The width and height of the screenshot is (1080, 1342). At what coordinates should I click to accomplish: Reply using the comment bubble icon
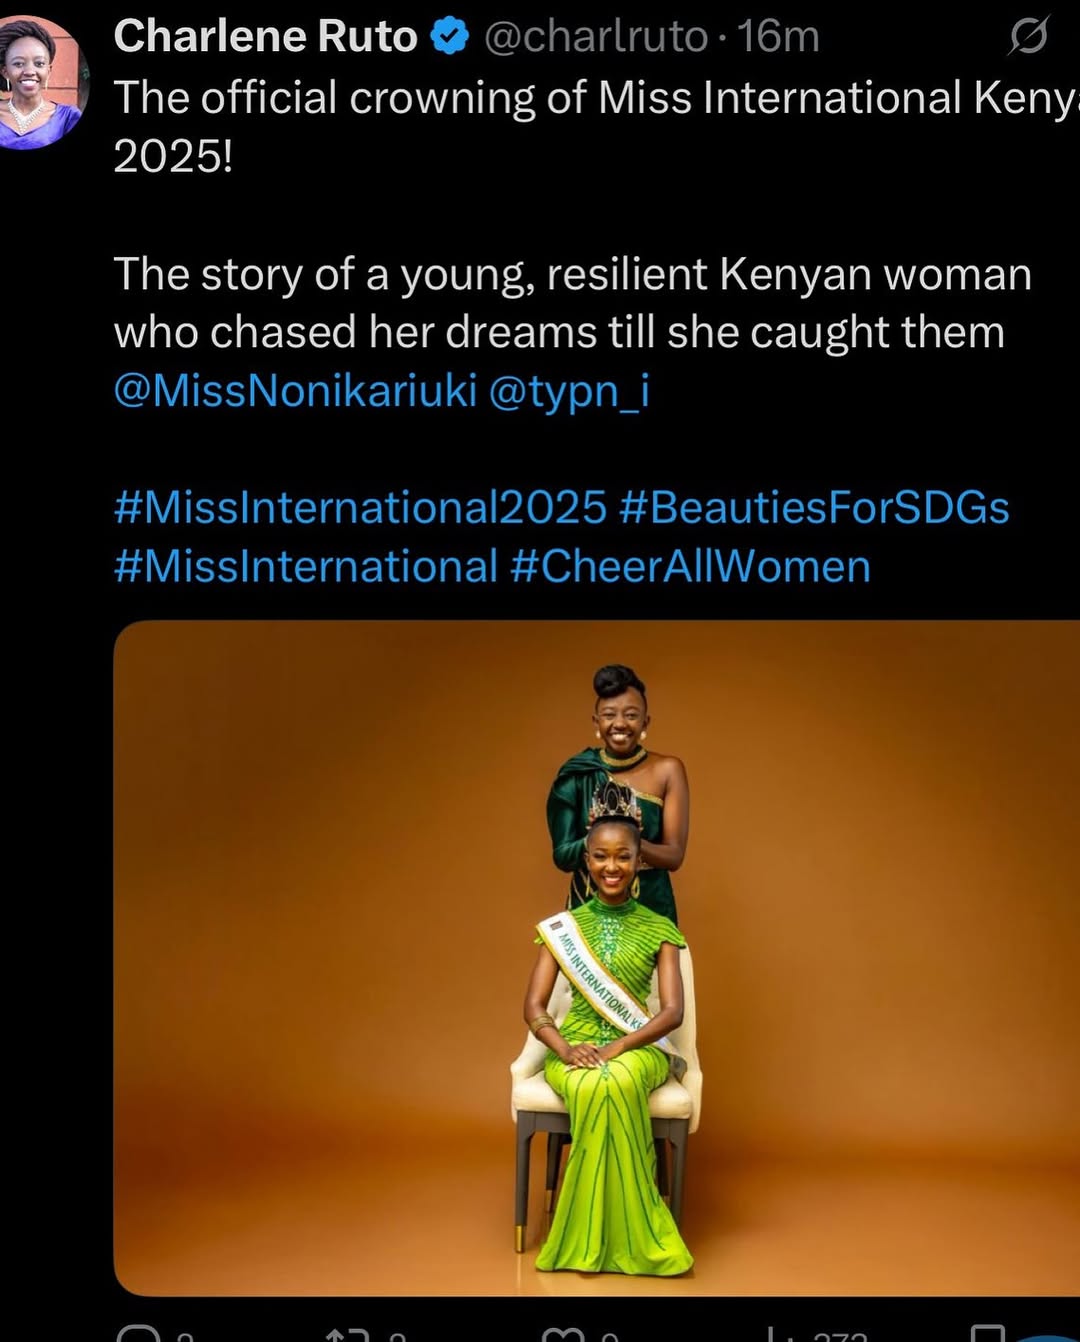[138, 1335]
